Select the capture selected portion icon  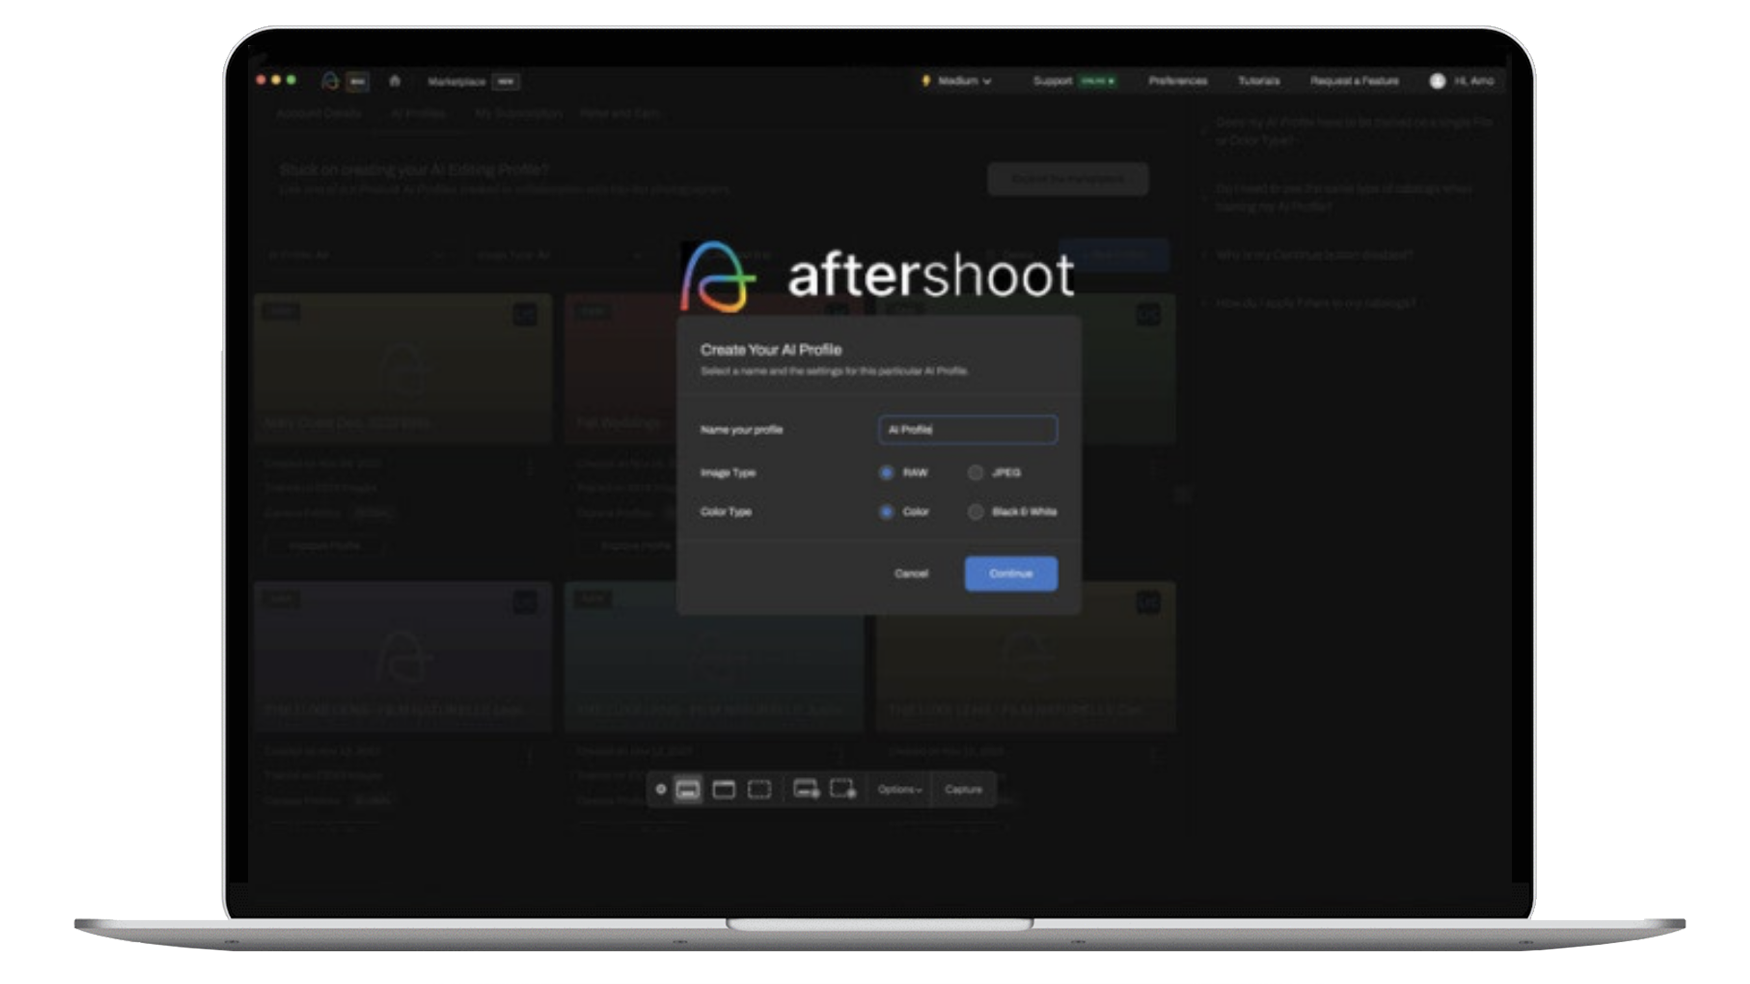tap(759, 790)
